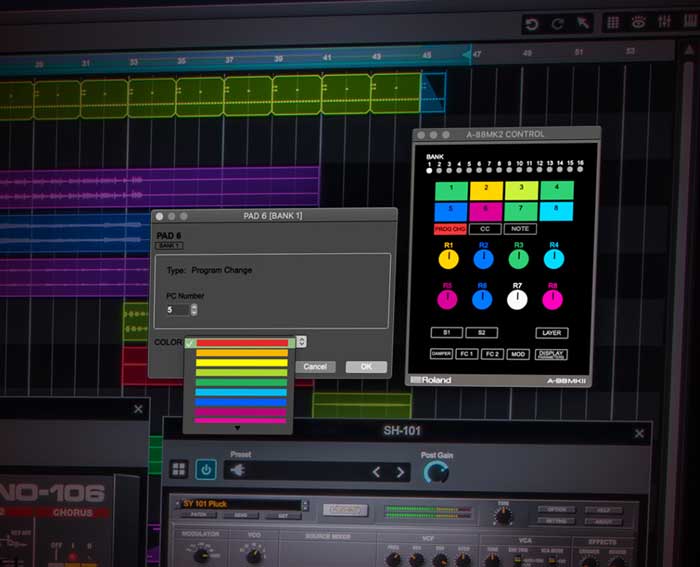Open the mixer faders icon in the top toolbar
The image size is (700, 567).
pyautogui.click(x=664, y=21)
